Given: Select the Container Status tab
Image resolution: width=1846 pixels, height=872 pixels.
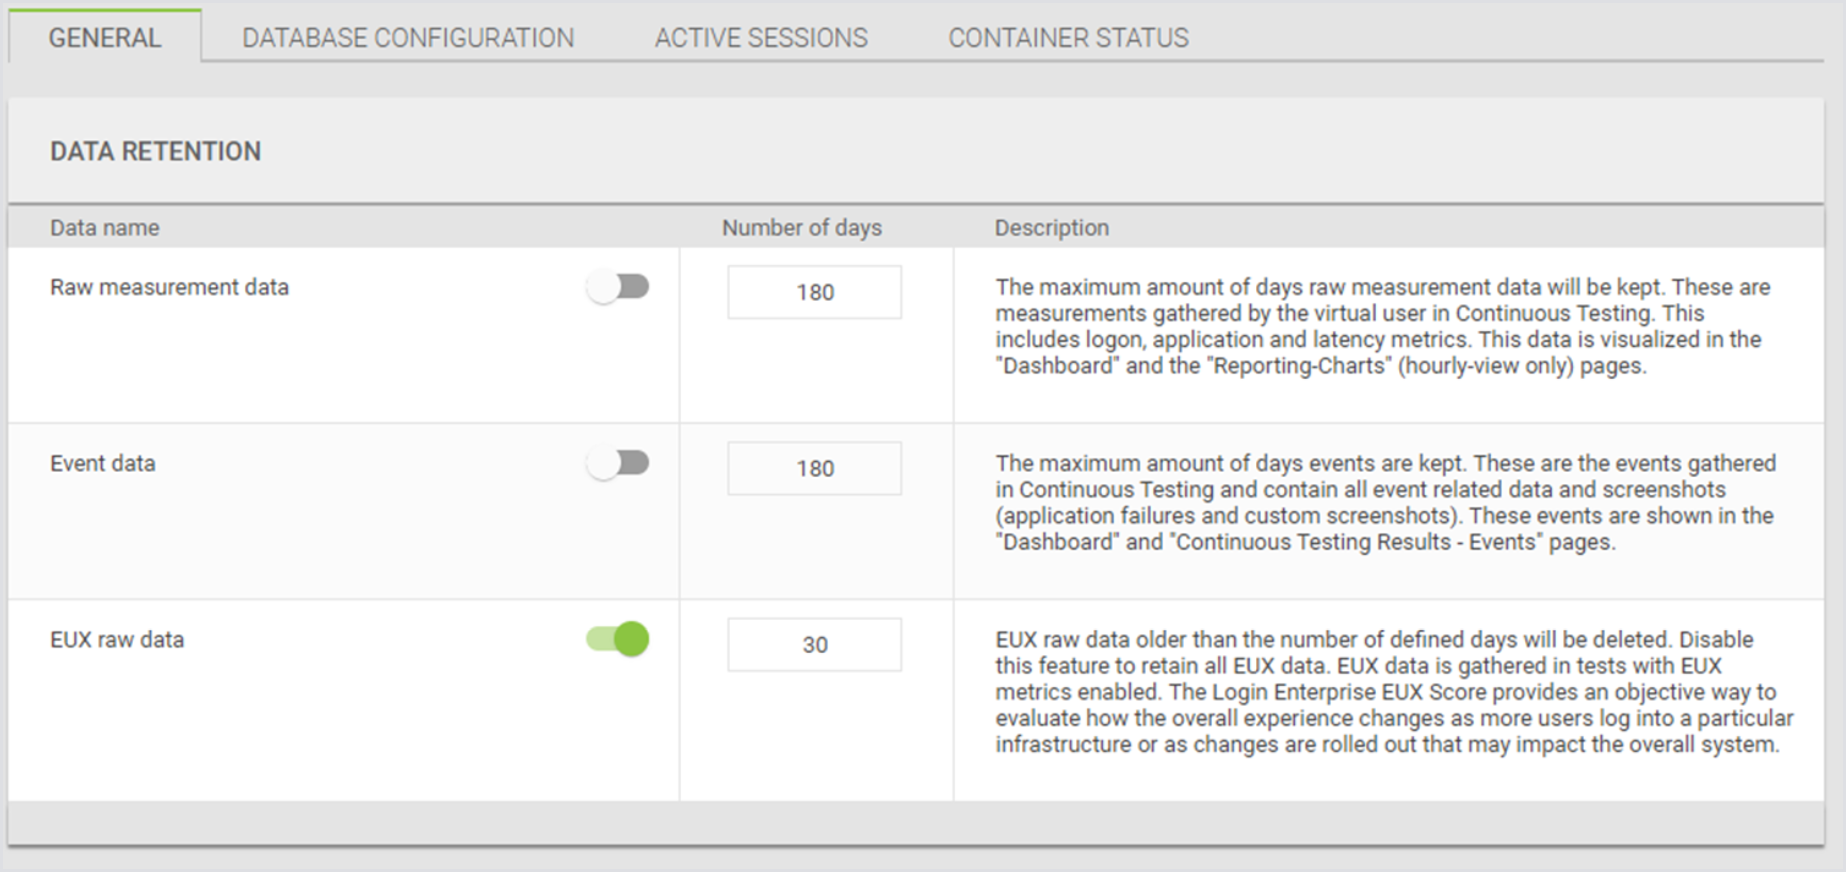Looking at the screenshot, I should point(1068,38).
